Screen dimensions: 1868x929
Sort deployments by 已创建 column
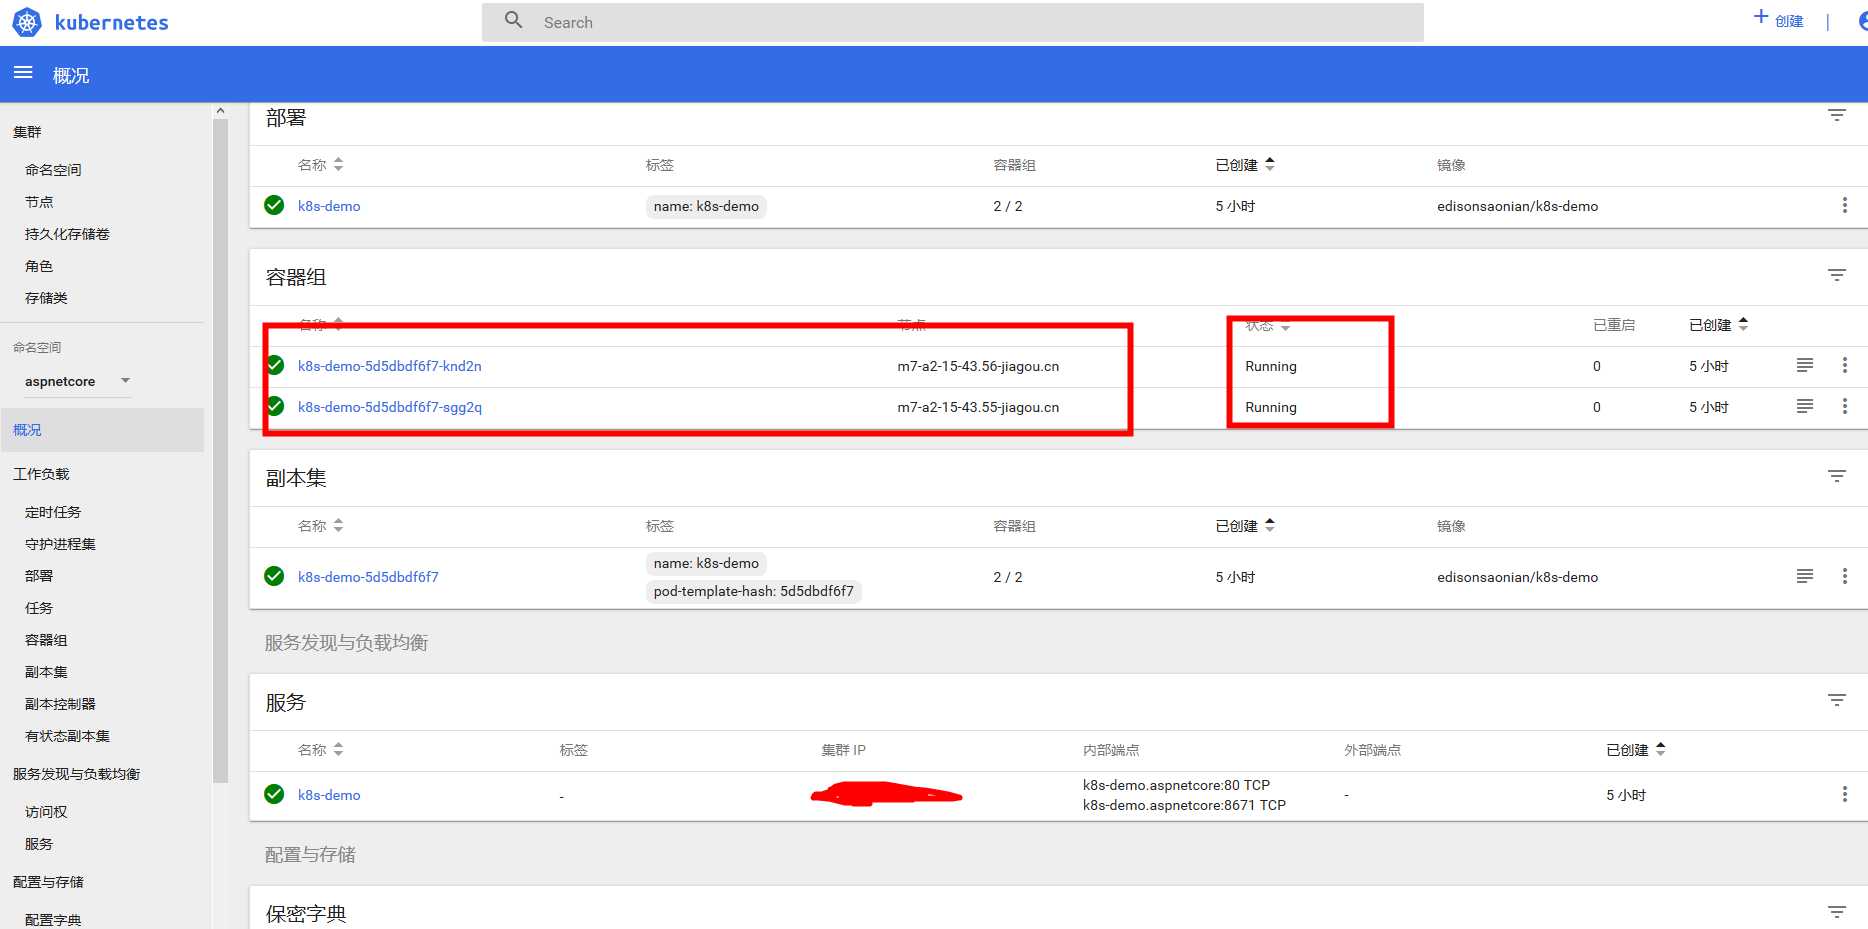pos(1245,164)
